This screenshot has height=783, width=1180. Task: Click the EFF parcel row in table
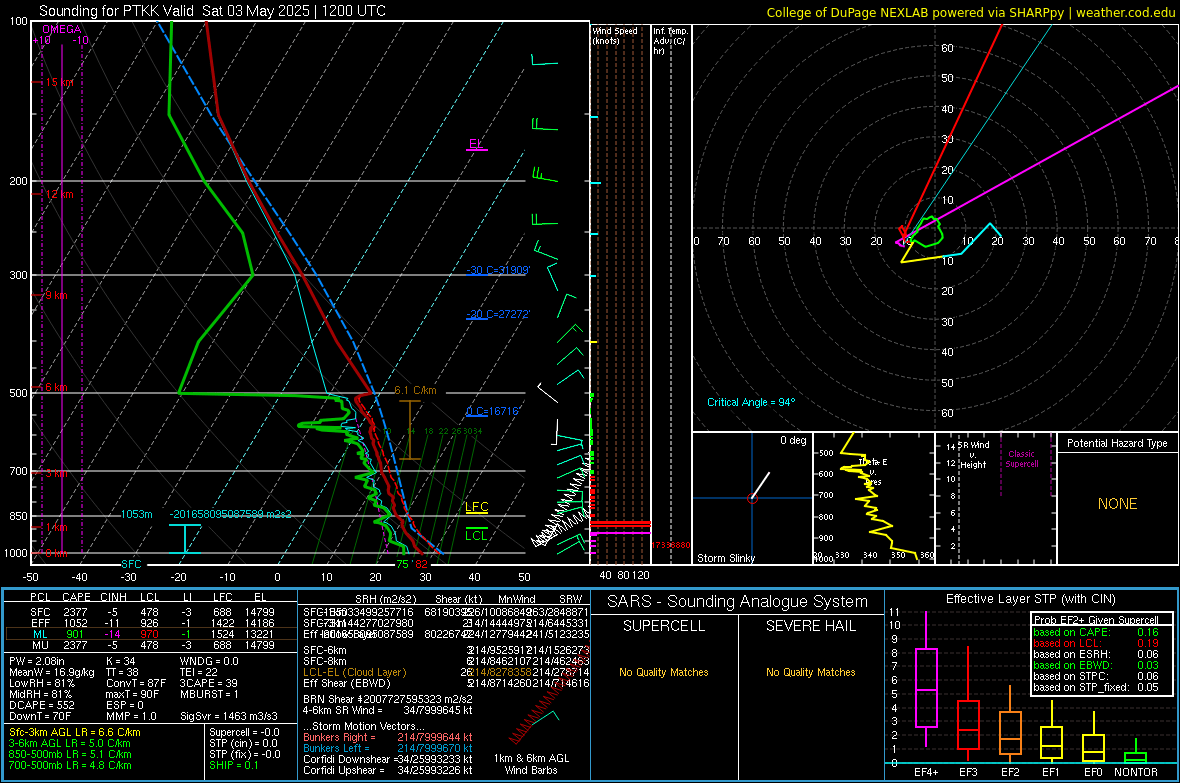click(151, 623)
